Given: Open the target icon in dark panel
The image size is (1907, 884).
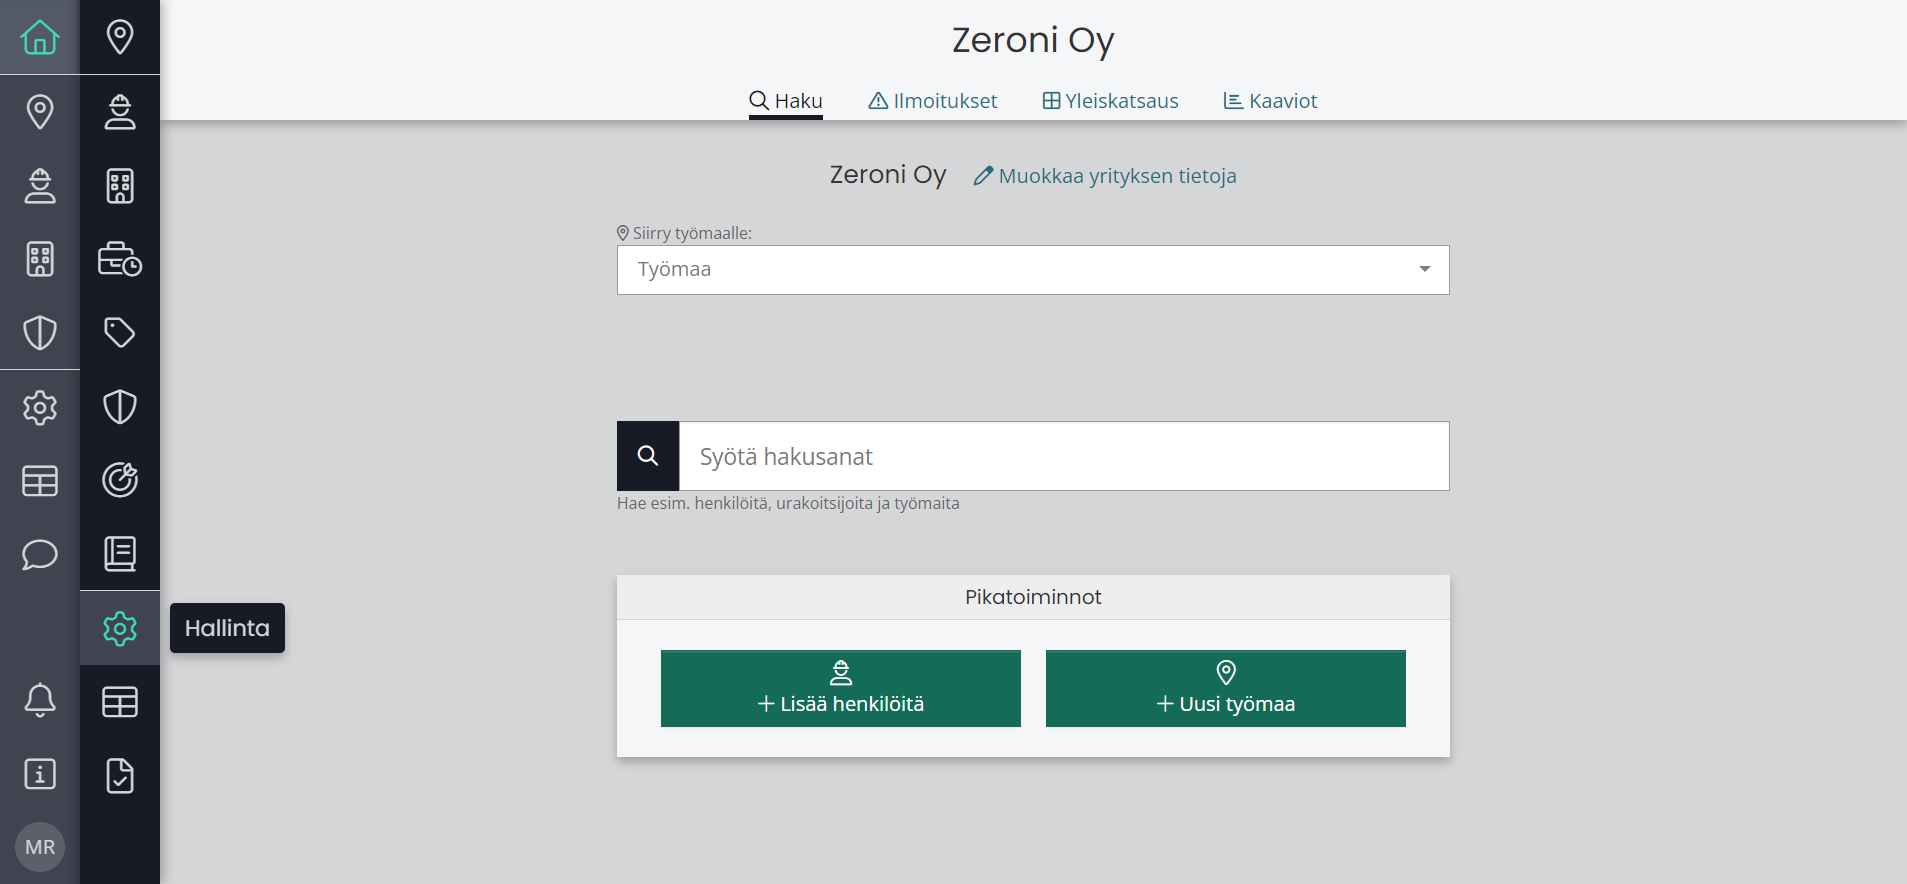Looking at the screenshot, I should 120,480.
